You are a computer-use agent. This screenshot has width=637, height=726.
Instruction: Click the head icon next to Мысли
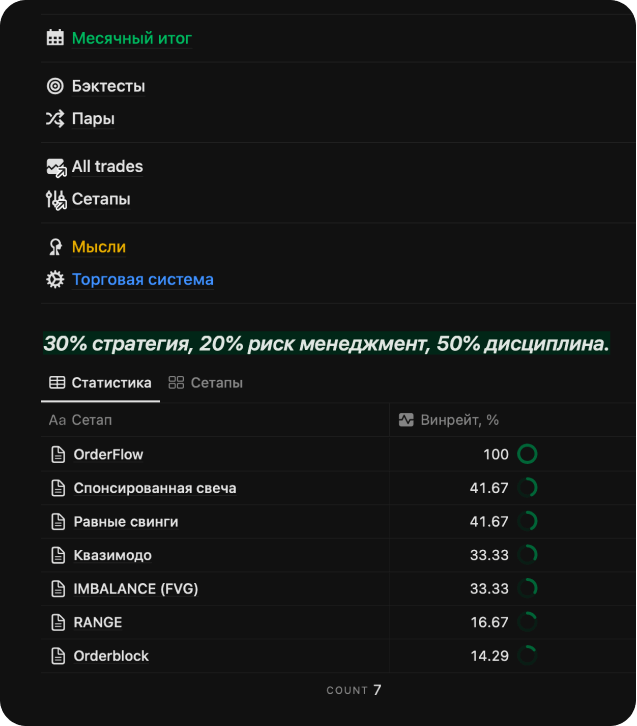[55, 247]
